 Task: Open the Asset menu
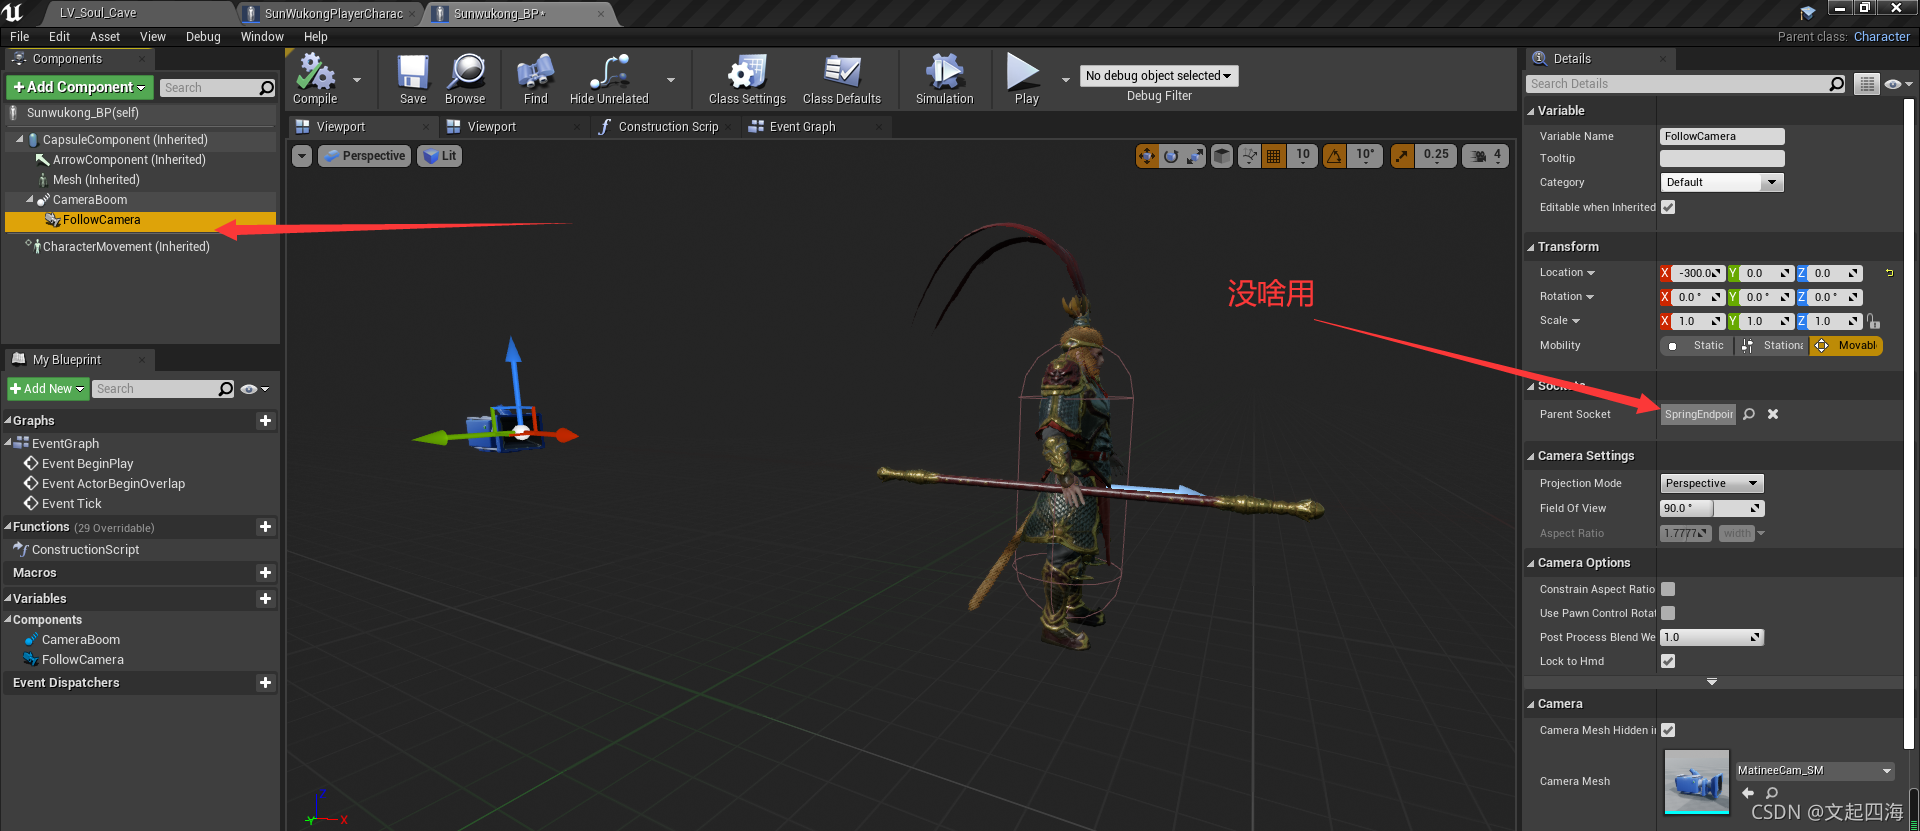pyautogui.click(x=105, y=37)
